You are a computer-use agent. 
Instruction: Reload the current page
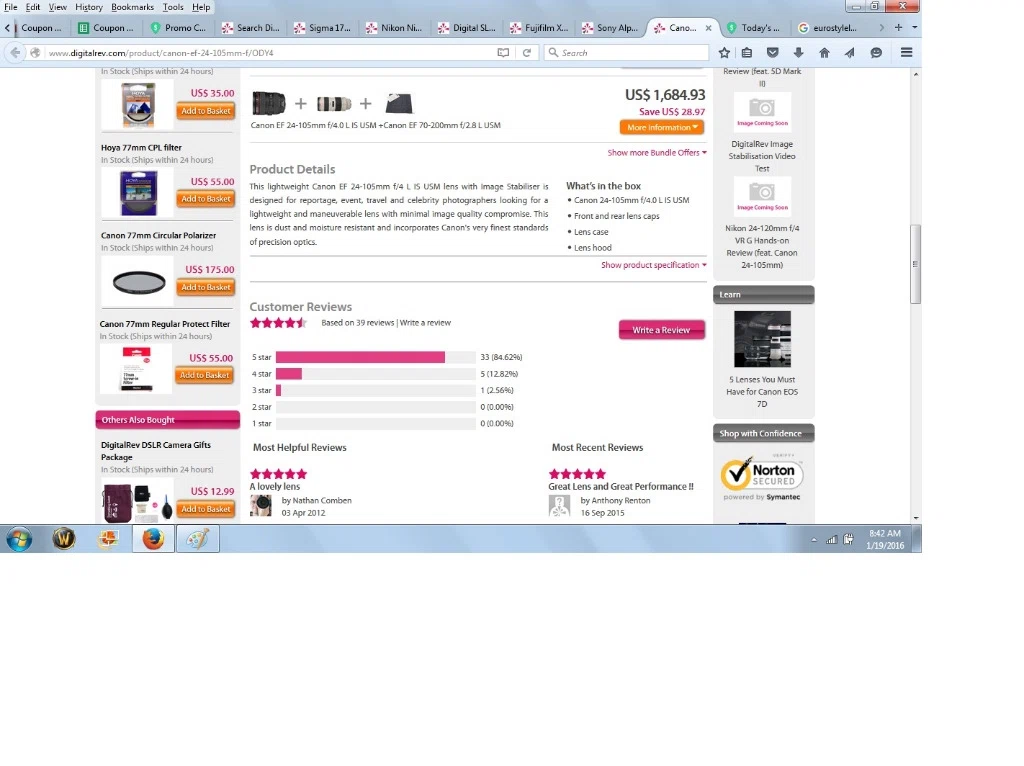[x=526, y=53]
